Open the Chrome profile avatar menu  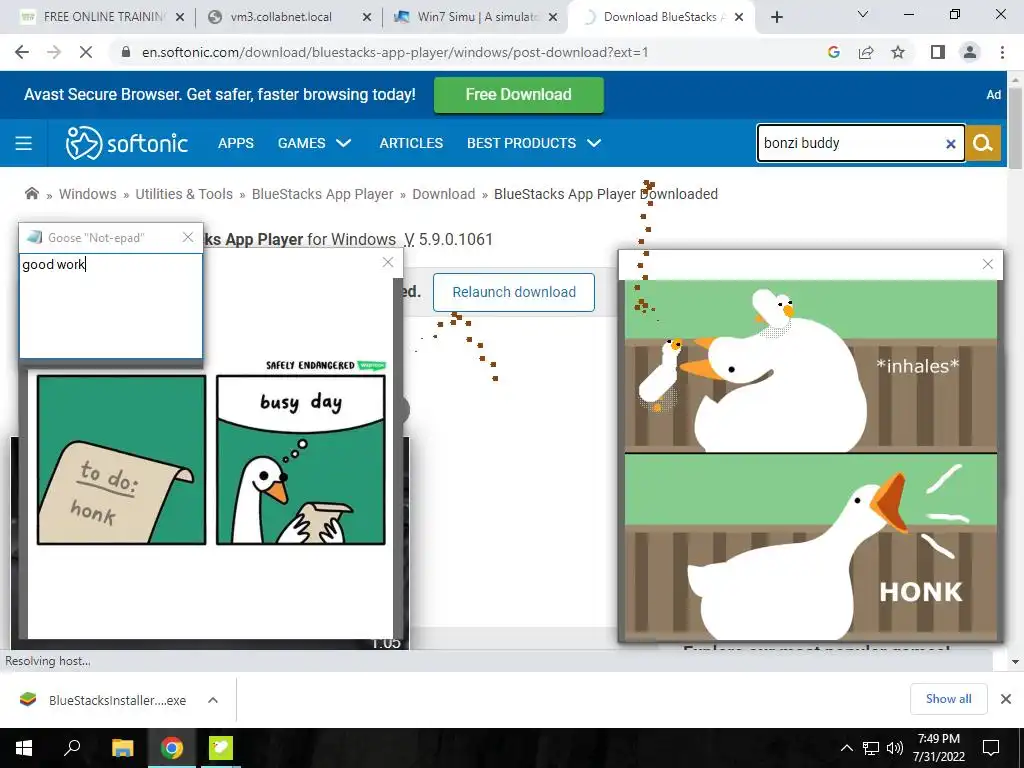click(x=970, y=52)
